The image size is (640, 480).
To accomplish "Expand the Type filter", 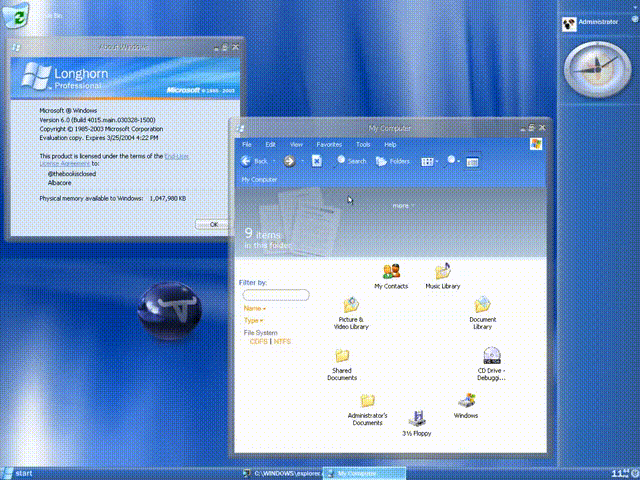I will [x=253, y=320].
